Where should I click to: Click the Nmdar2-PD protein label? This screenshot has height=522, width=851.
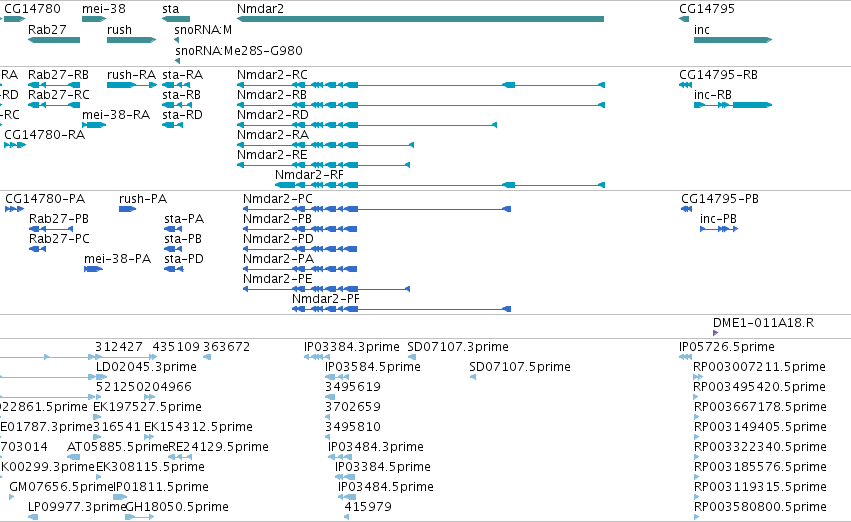point(278,239)
